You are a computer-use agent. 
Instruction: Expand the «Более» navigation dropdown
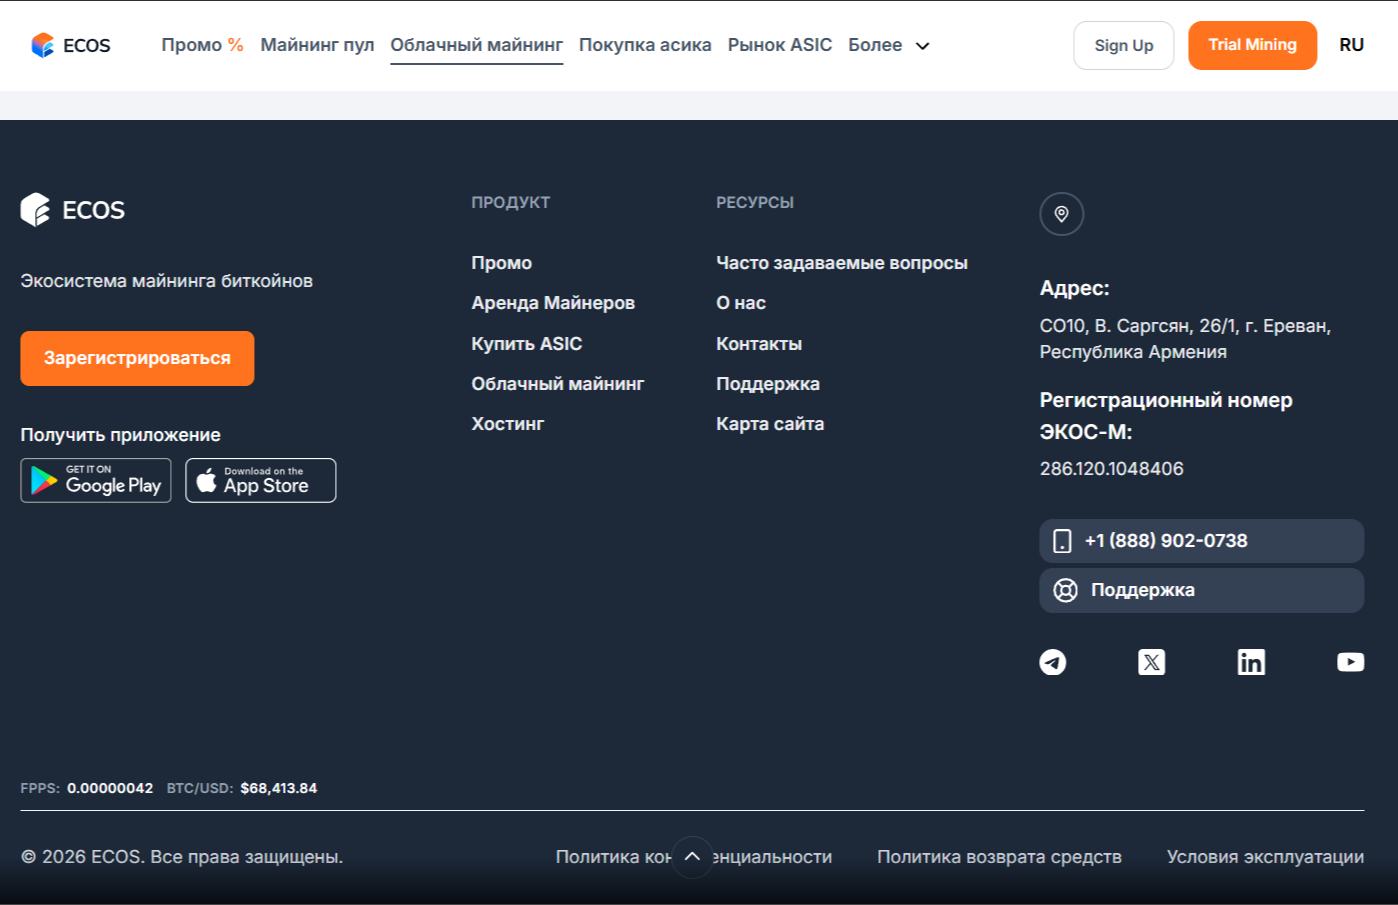pos(888,45)
